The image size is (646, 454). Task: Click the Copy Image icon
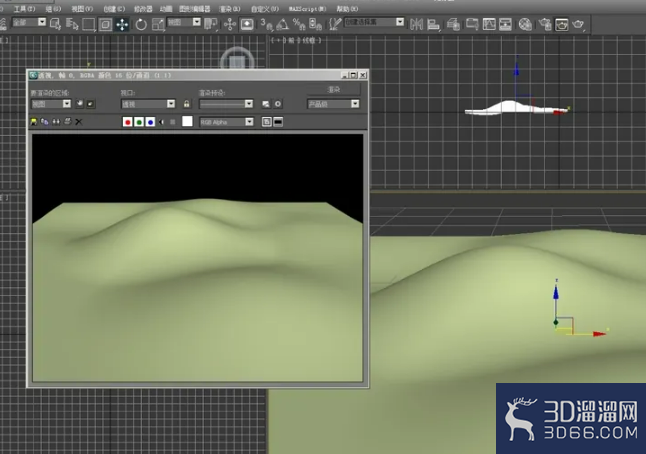click(x=45, y=122)
